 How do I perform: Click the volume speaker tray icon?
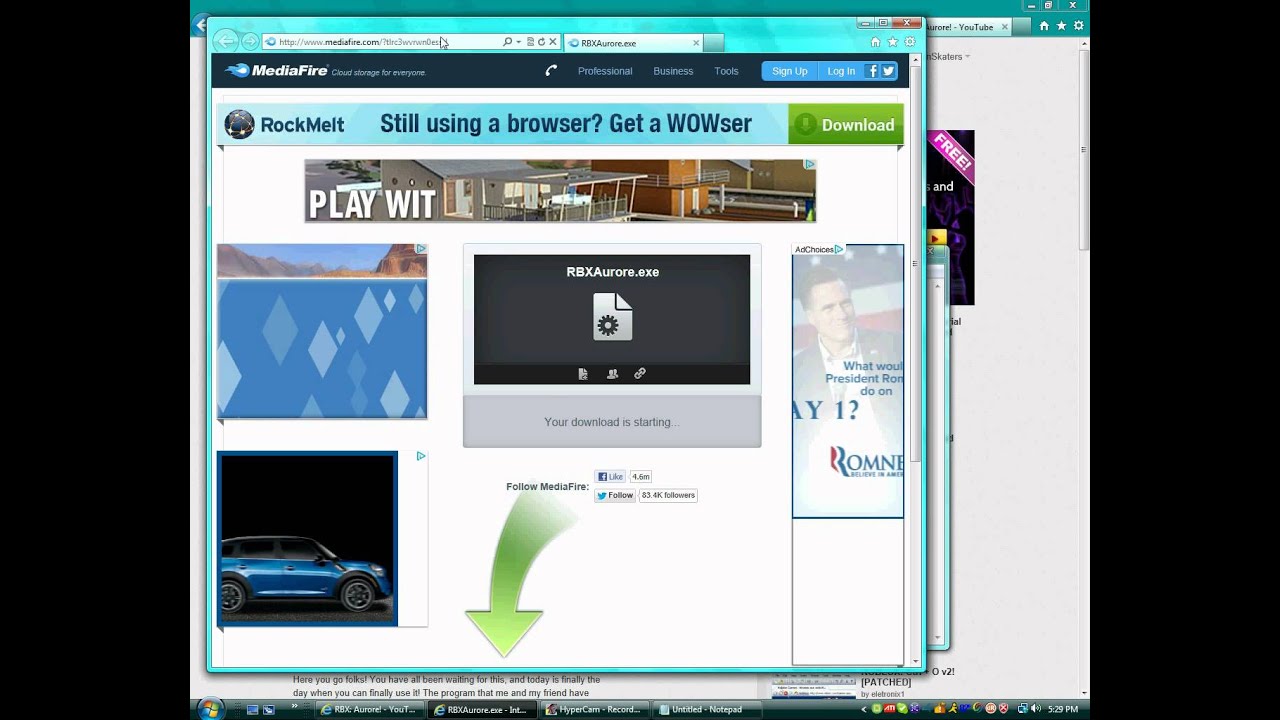(1035, 709)
